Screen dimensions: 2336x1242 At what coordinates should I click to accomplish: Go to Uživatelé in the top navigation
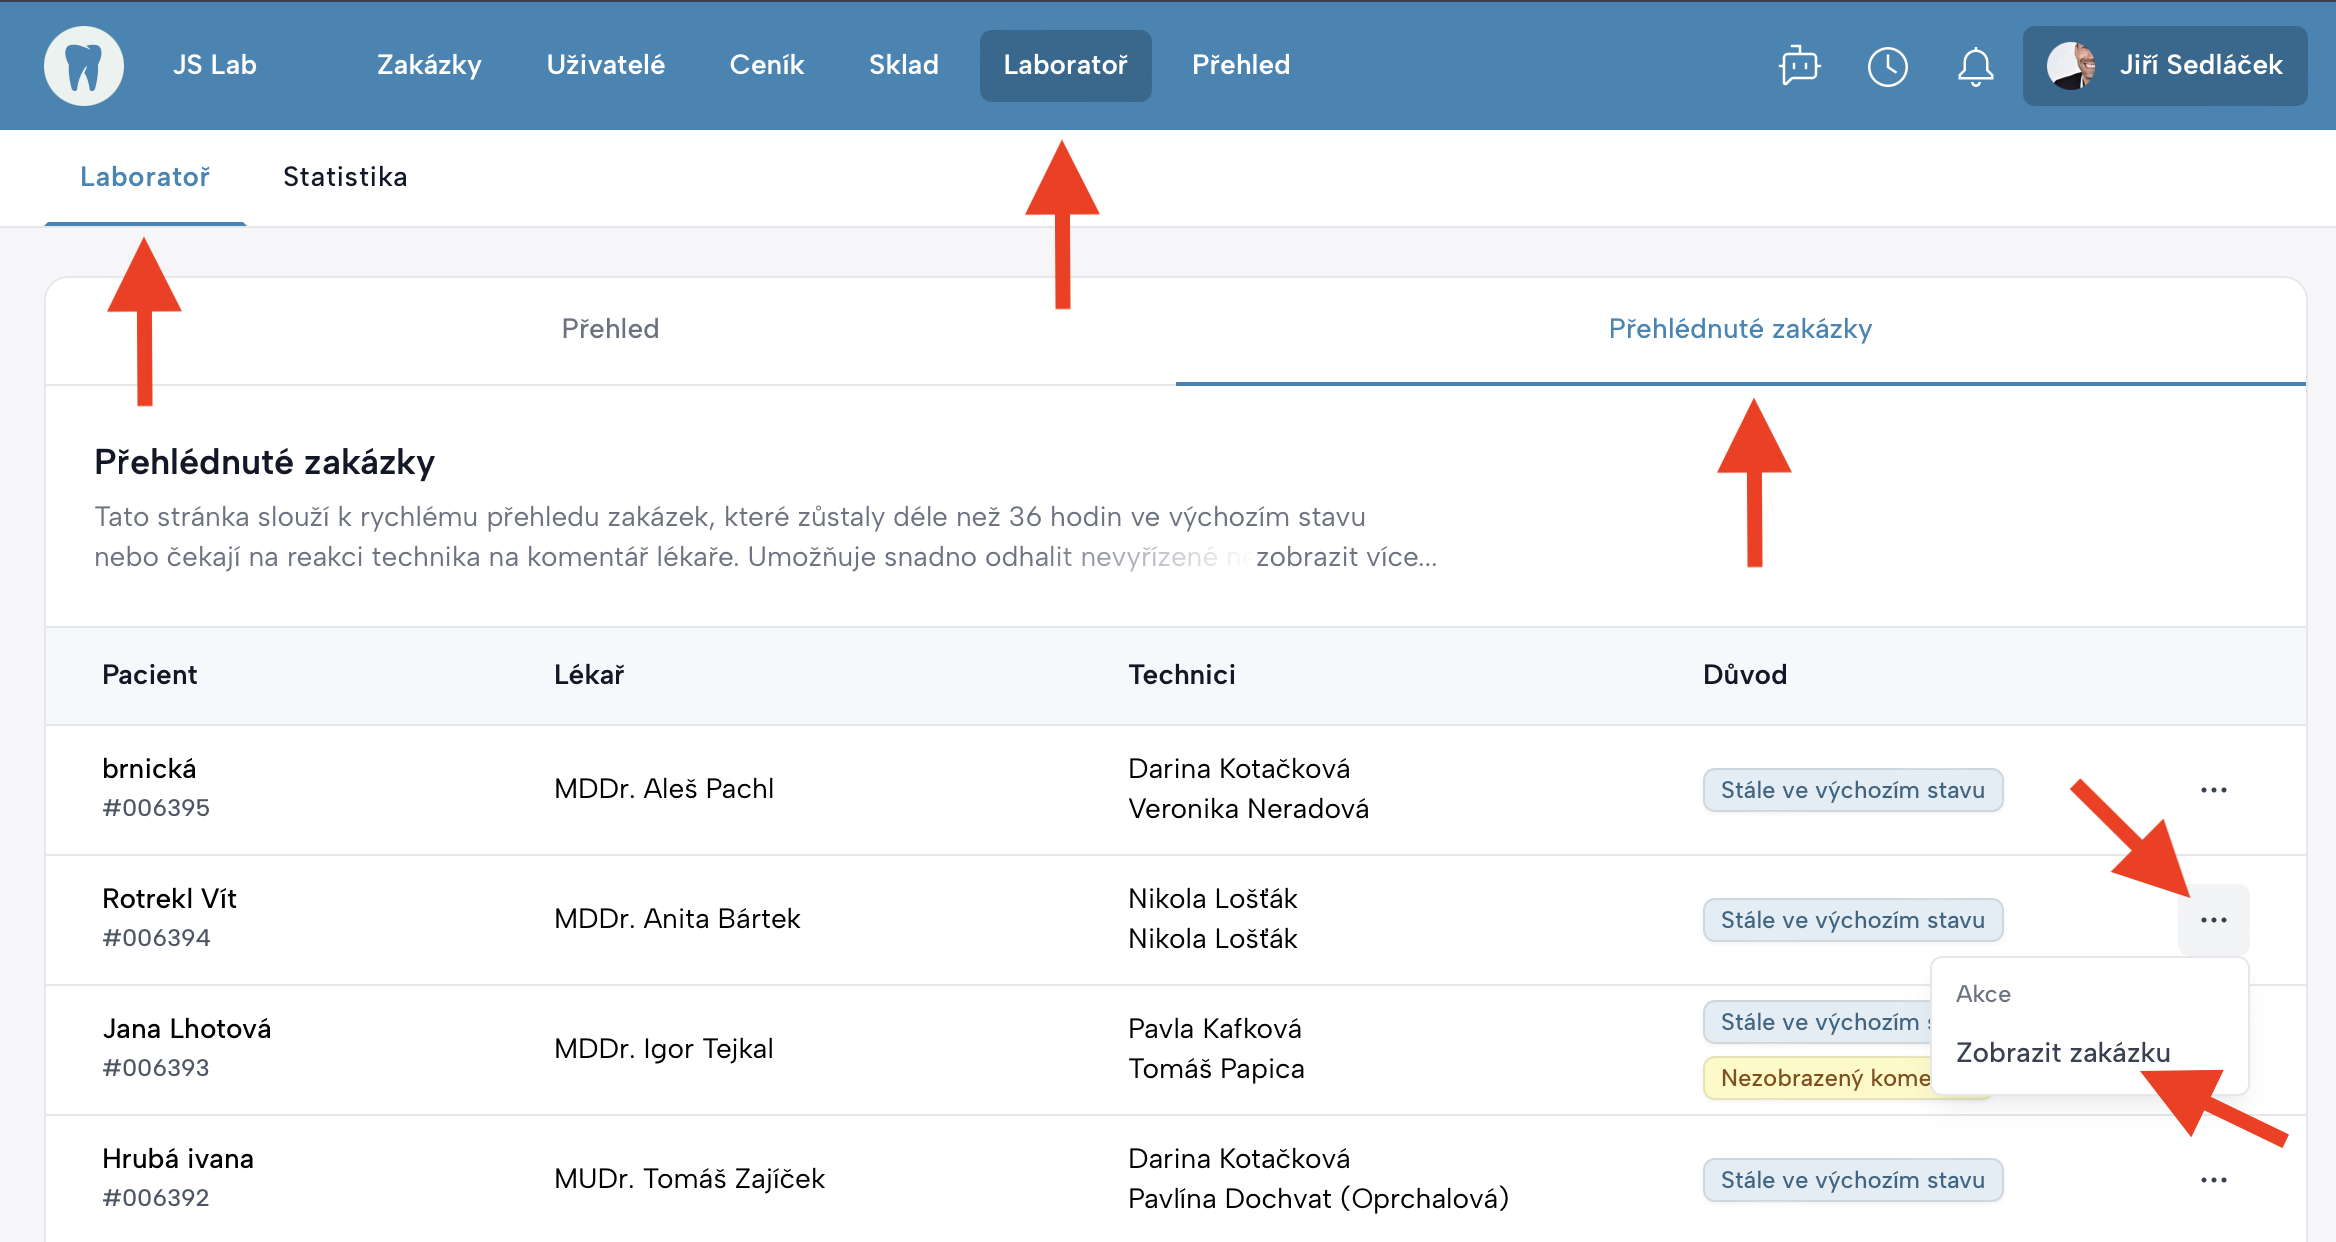coord(605,65)
